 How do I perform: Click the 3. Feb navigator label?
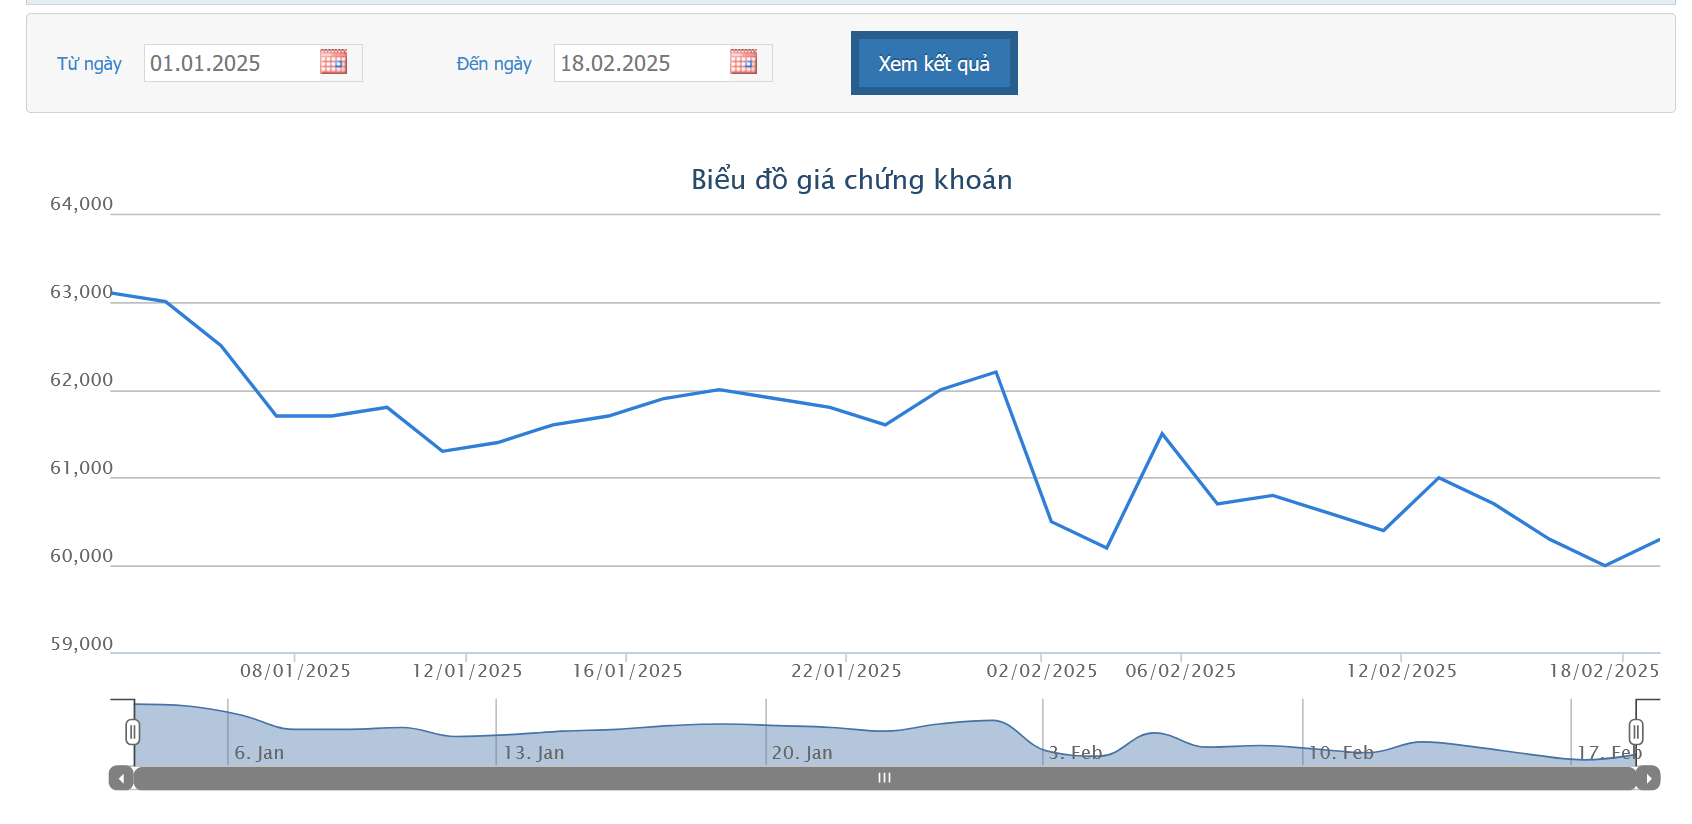(x=1075, y=753)
